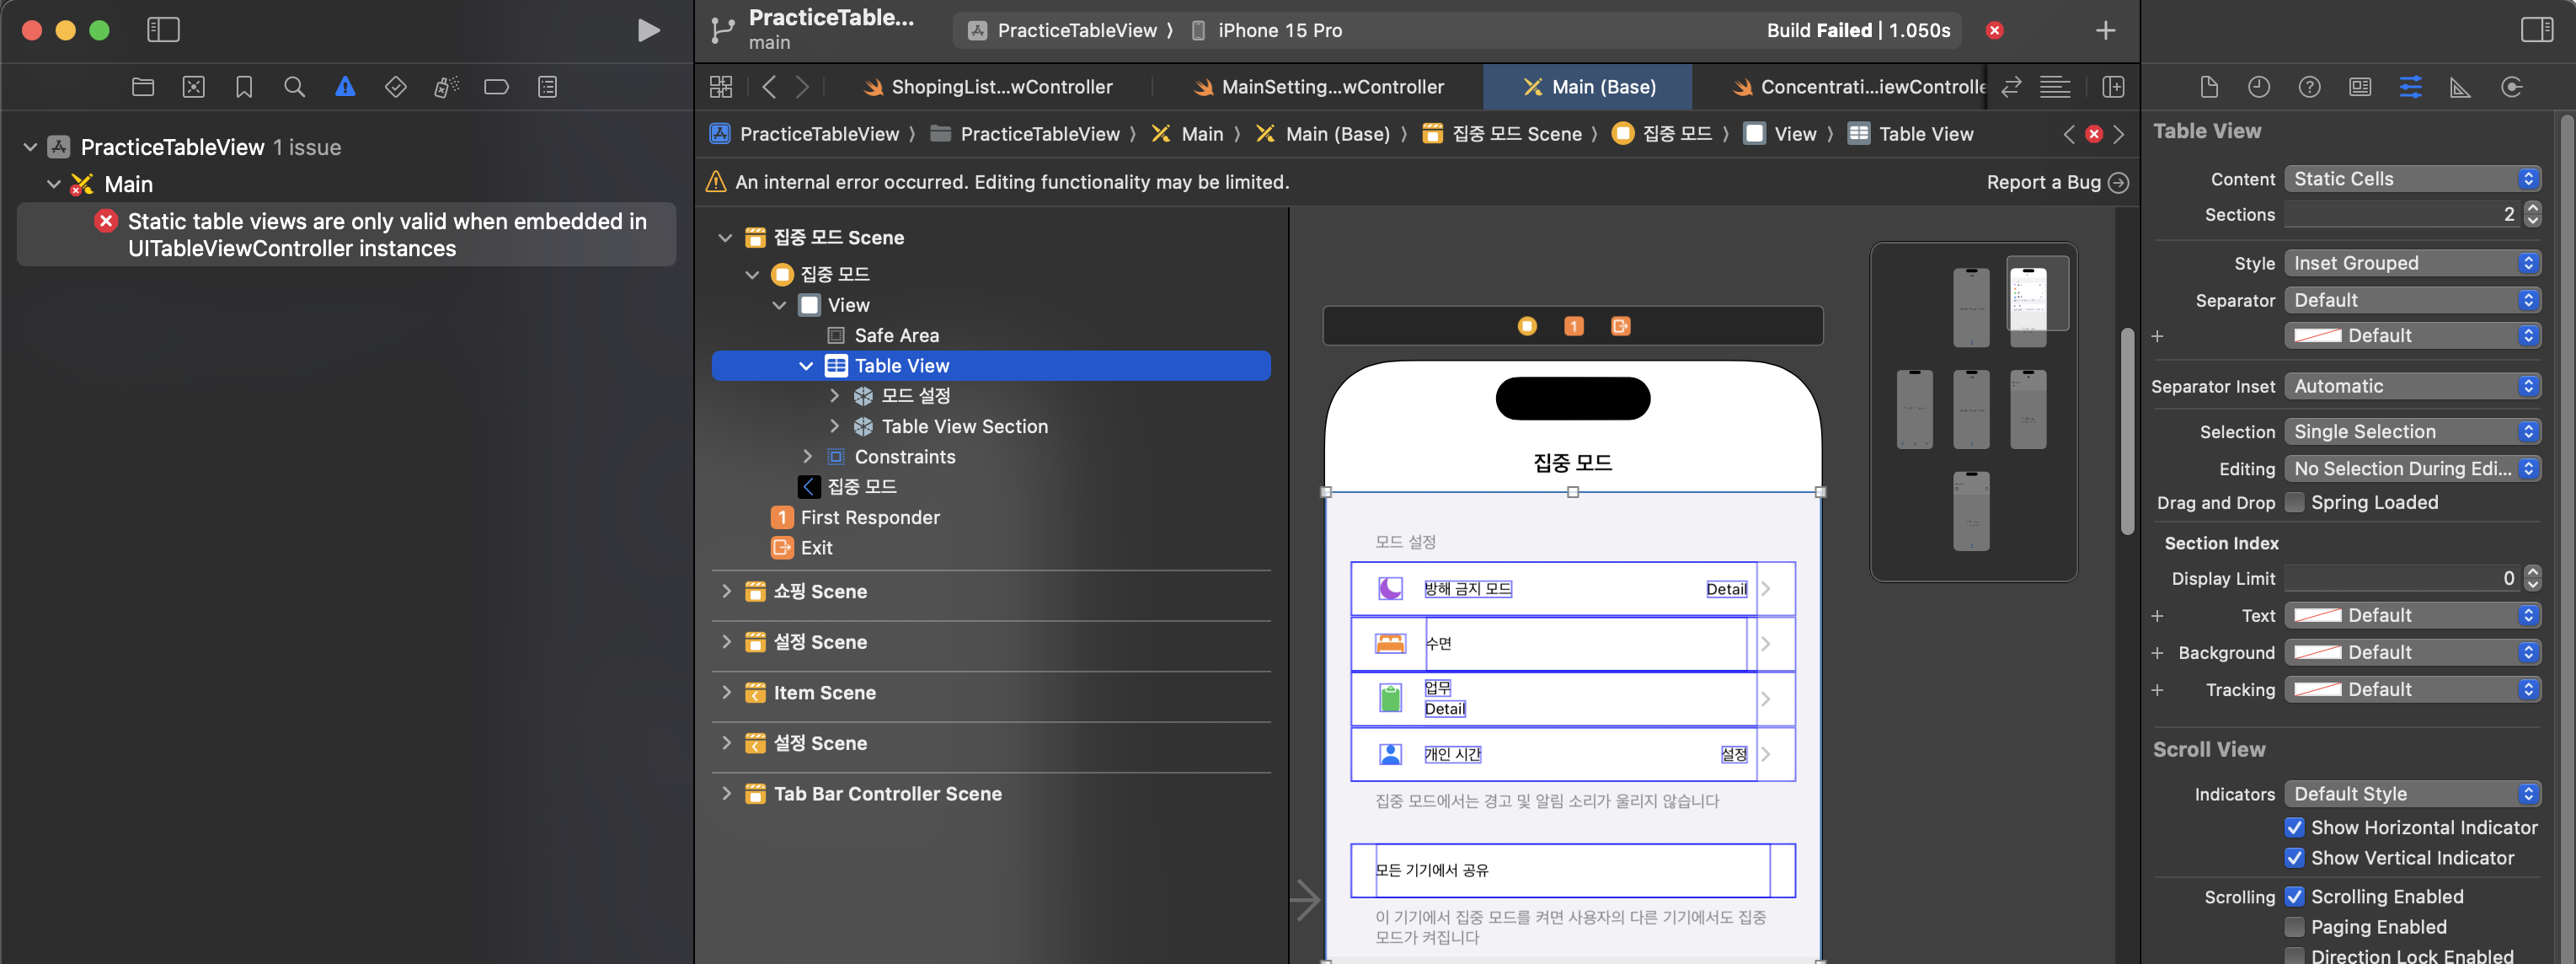The width and height of the screenshot is (2576, 964).
Task: Select the static table view error message
Action: tap(387, 234)
